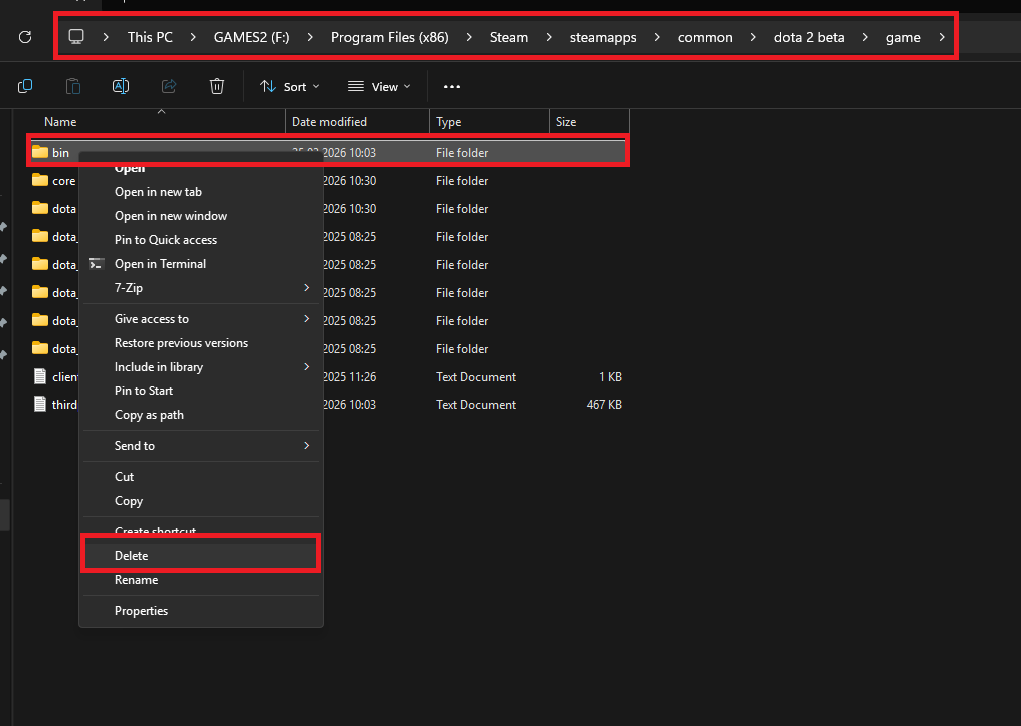Go to steamapps in breadcrumb
The image size is (1021, 726).
tap(603, 37)
